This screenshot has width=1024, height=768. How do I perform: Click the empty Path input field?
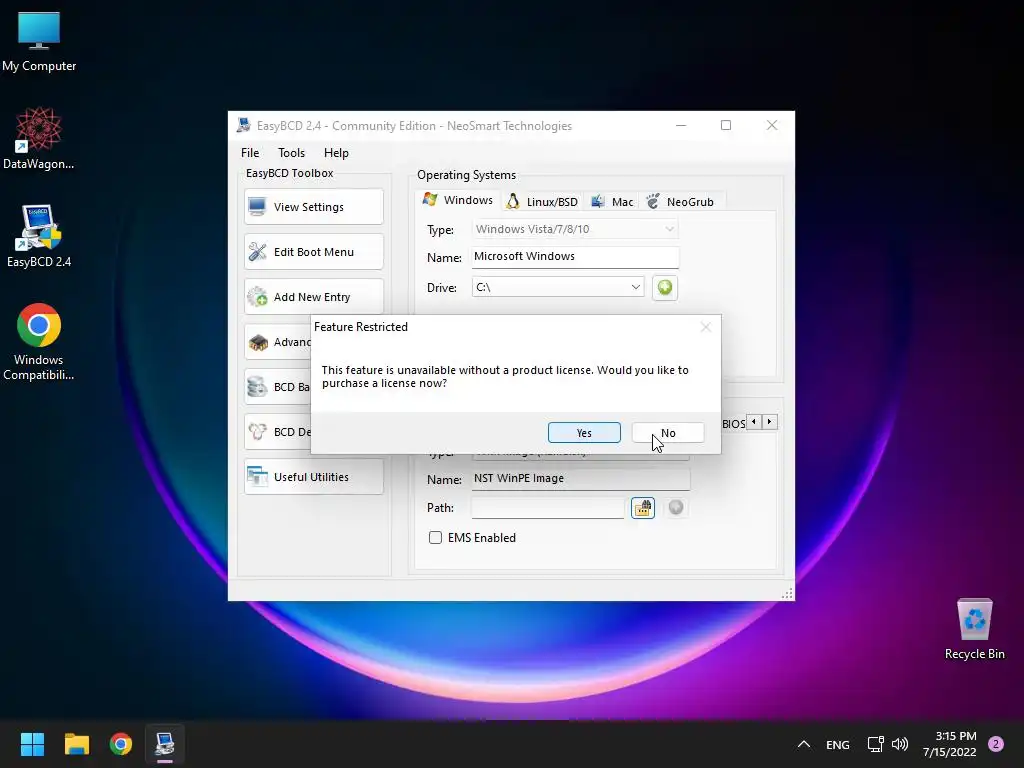coord(547,507)
